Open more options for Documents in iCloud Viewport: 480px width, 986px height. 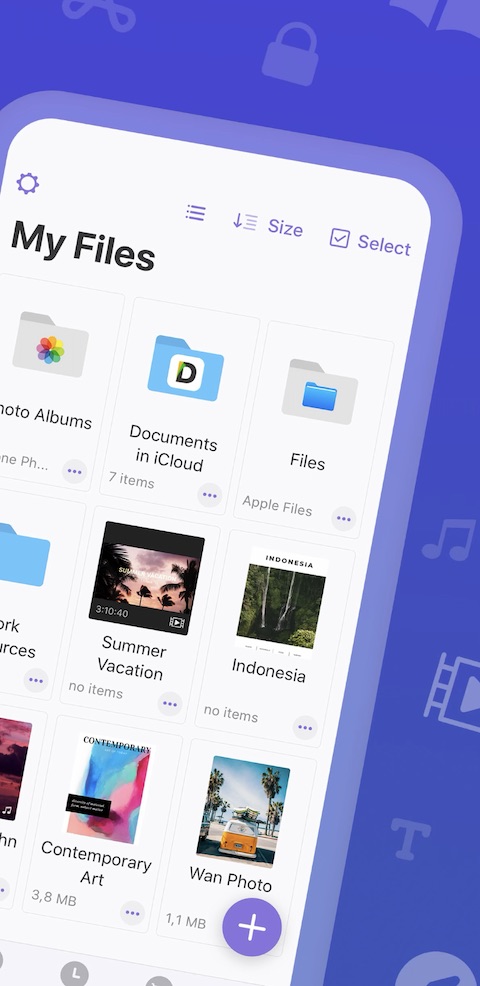point(209,496)
